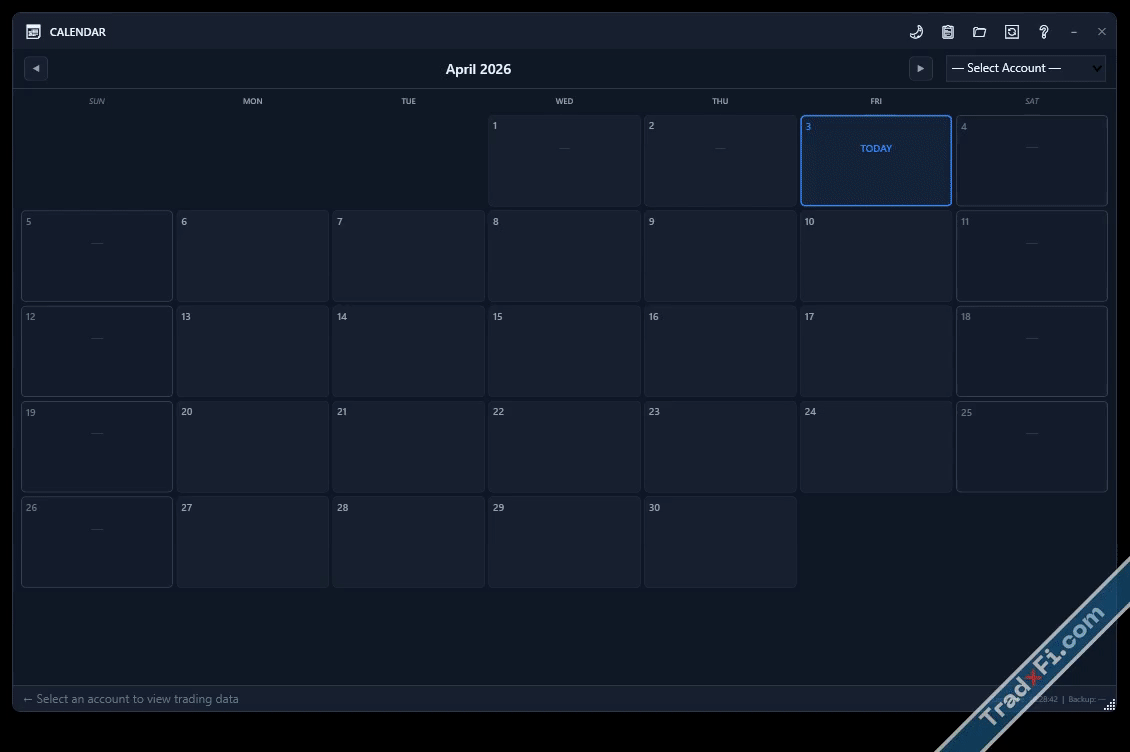Screen dimensions: 1130x752
Task: Select today's cell, April 3
Action: (876, 161)
